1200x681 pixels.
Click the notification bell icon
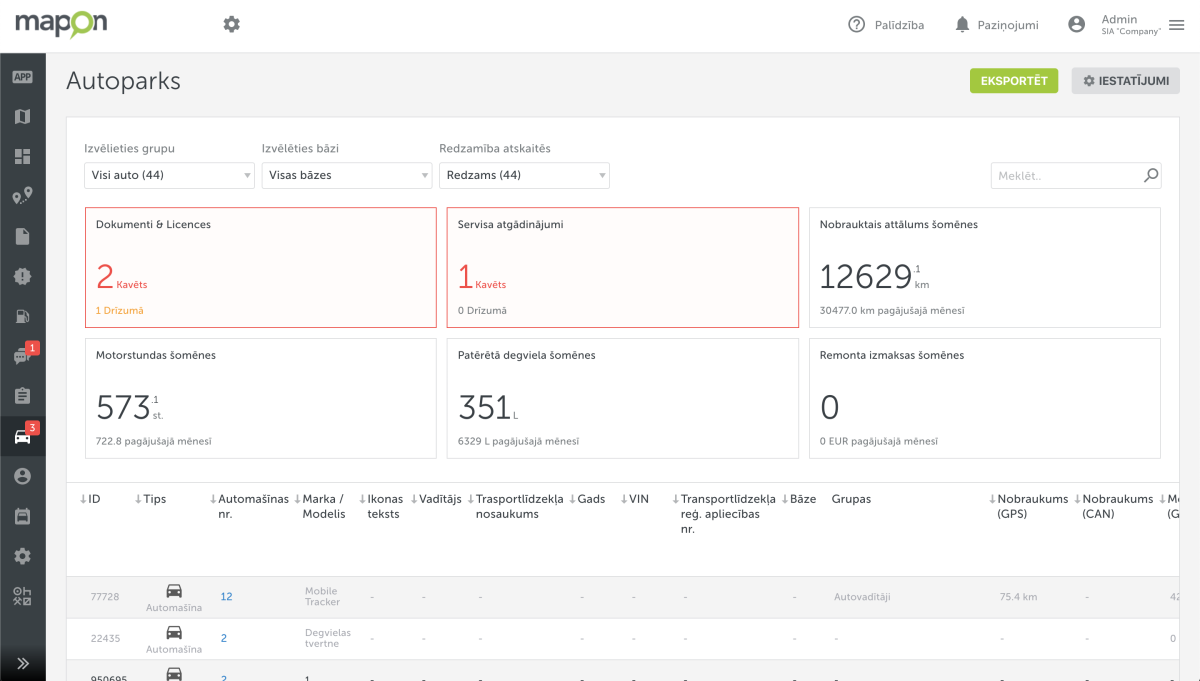click(962, 25)
